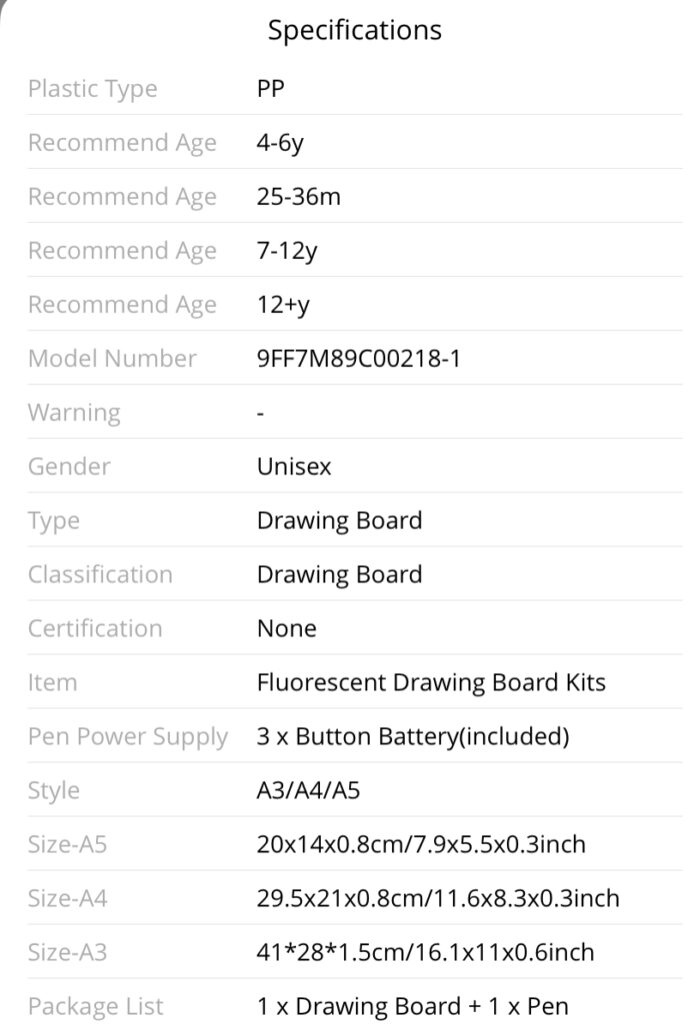Tap model number 9FF7M89C00218-1
Image resolution: width=700 pixels, height=1030 pixels.
359,359
